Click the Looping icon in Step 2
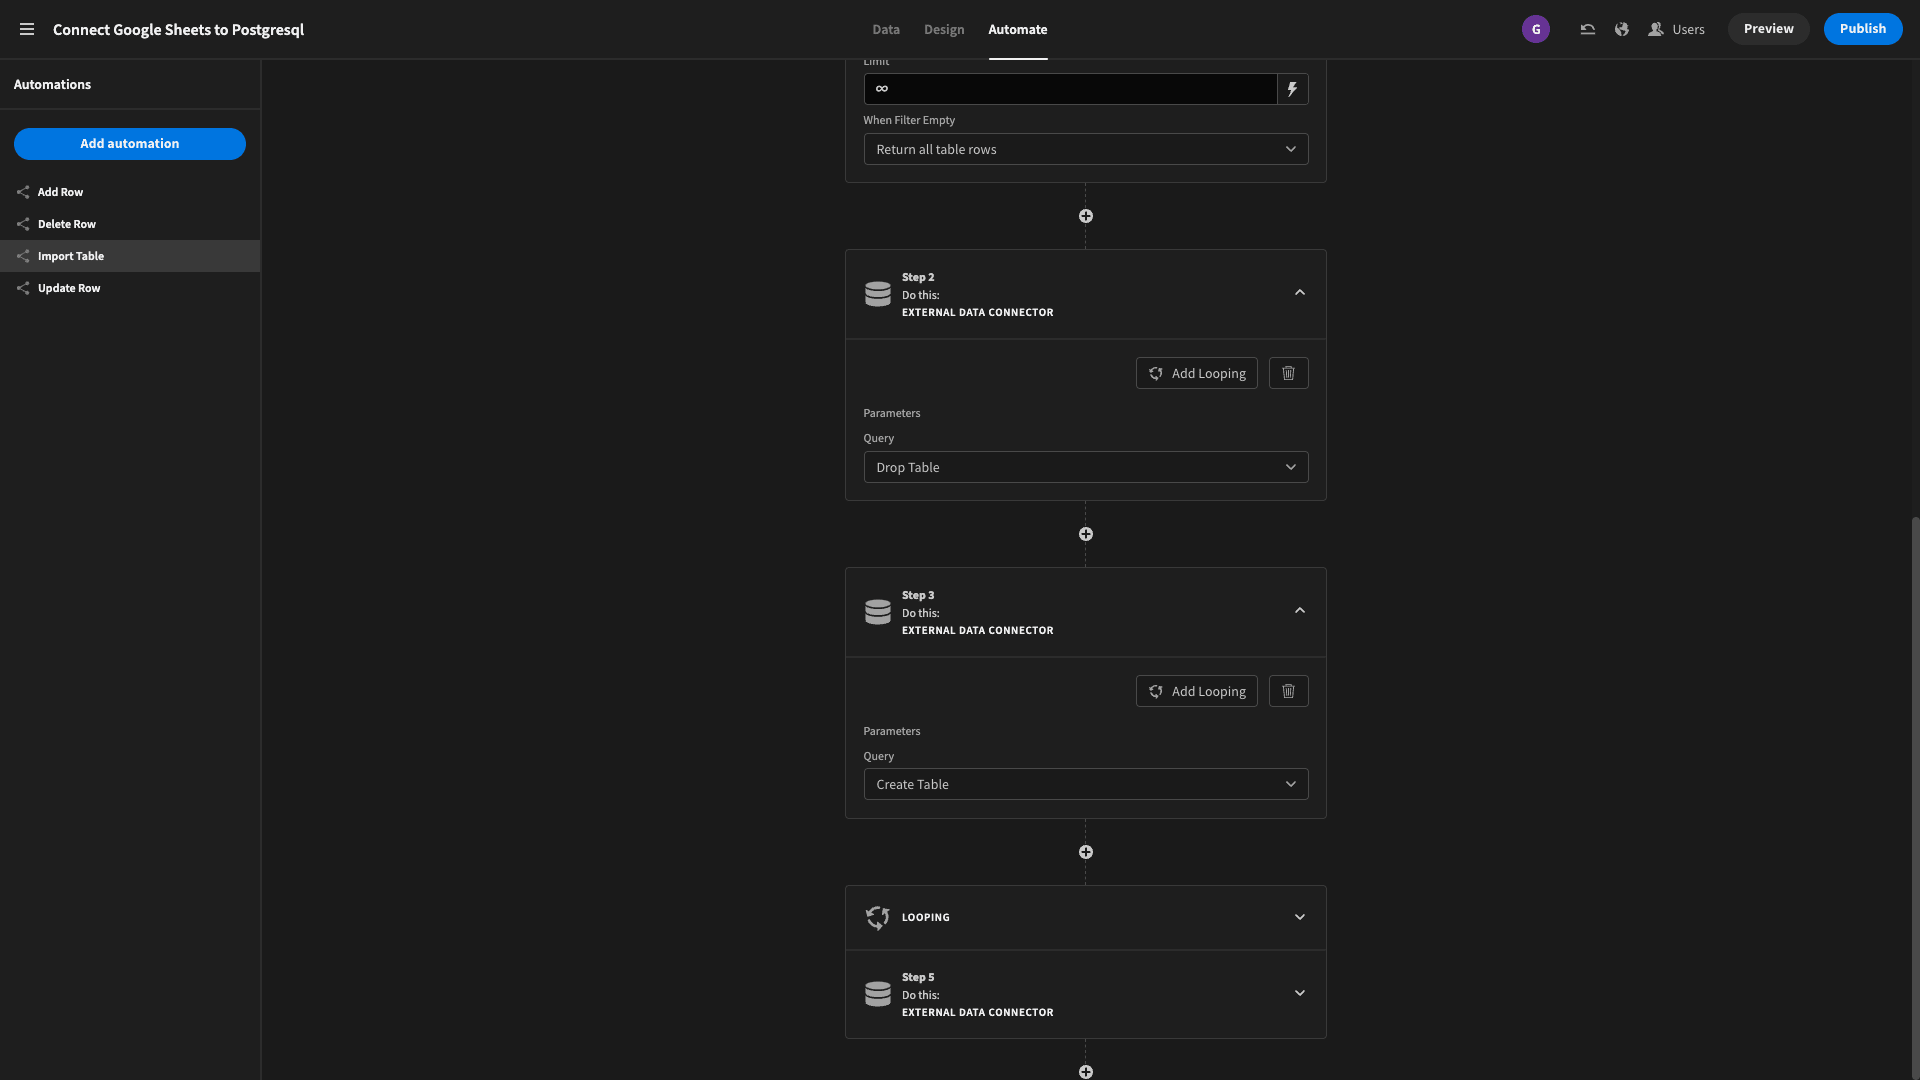 [1155, 372]
